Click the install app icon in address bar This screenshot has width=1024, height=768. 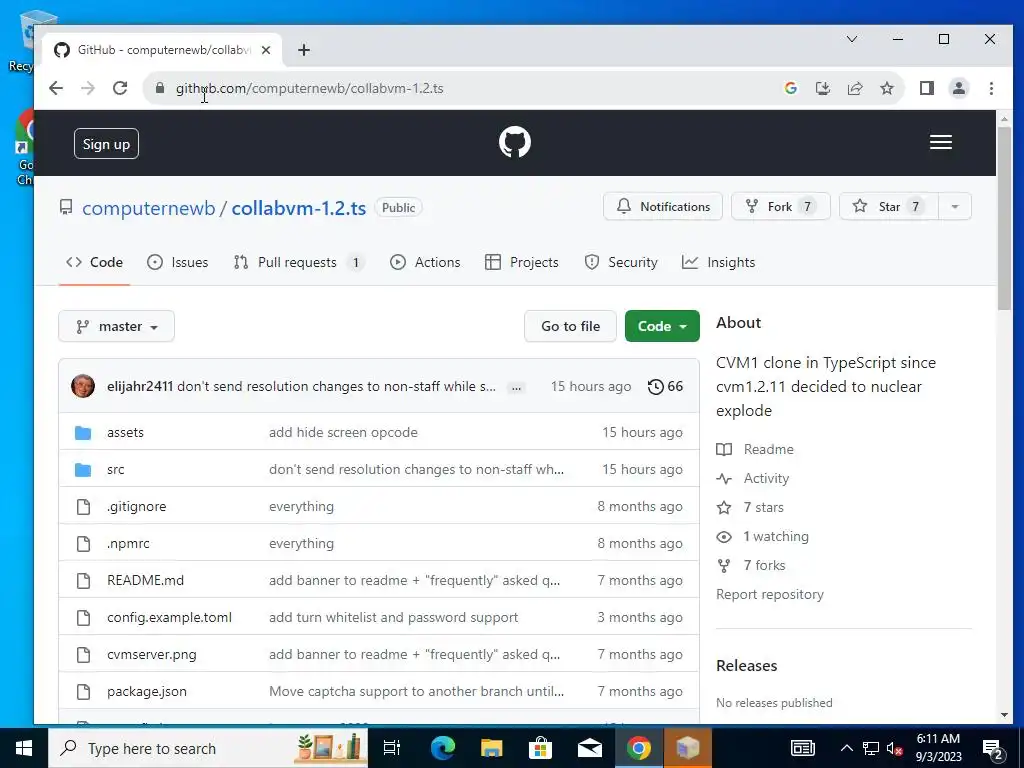pos(823,88)
